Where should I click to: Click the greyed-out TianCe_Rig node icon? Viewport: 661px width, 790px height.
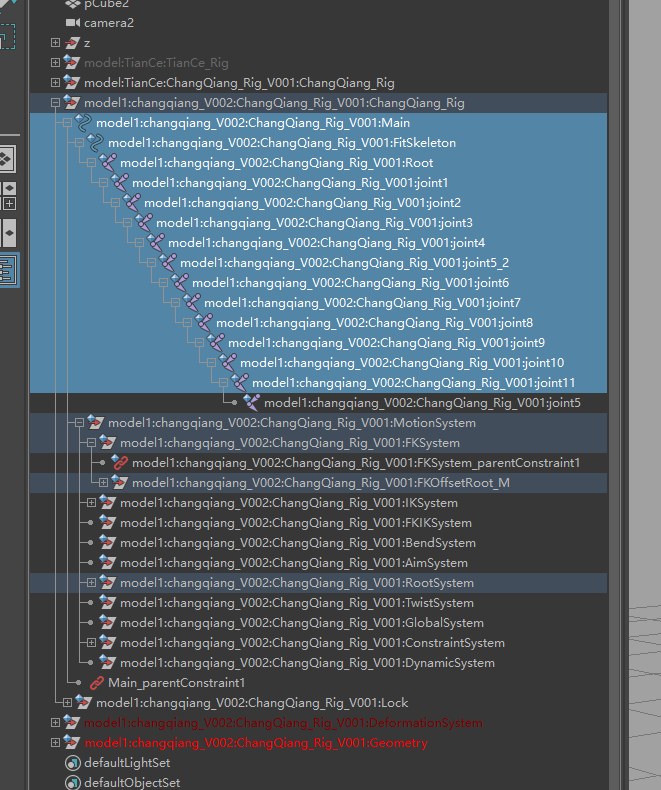tap(72, 62)
